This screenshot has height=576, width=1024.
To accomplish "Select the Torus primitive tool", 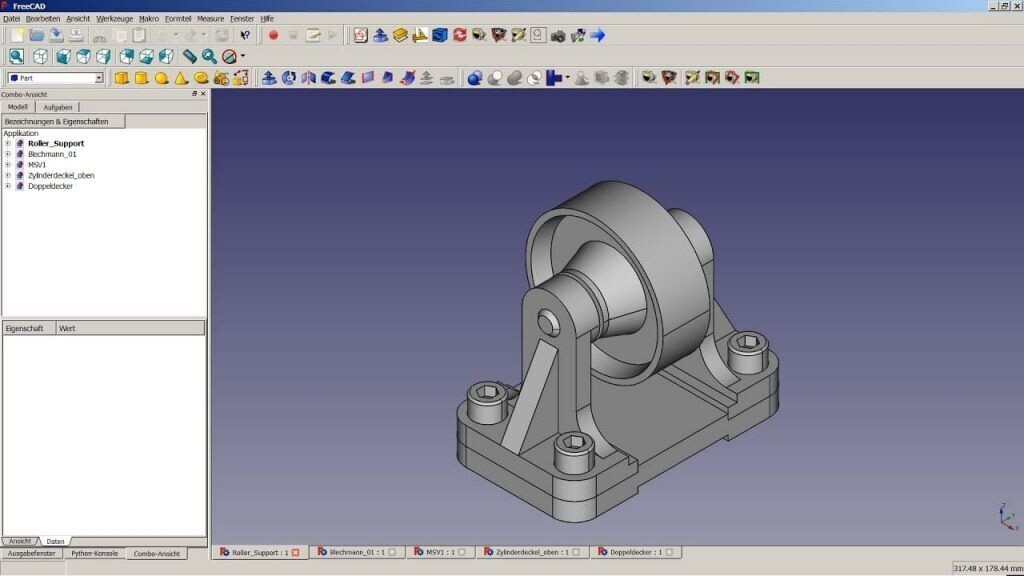I will 200,77.
